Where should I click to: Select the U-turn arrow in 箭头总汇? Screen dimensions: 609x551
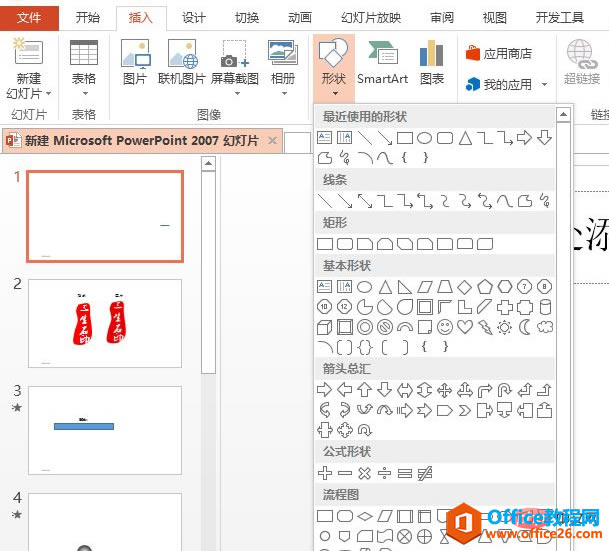click(505, 389)
